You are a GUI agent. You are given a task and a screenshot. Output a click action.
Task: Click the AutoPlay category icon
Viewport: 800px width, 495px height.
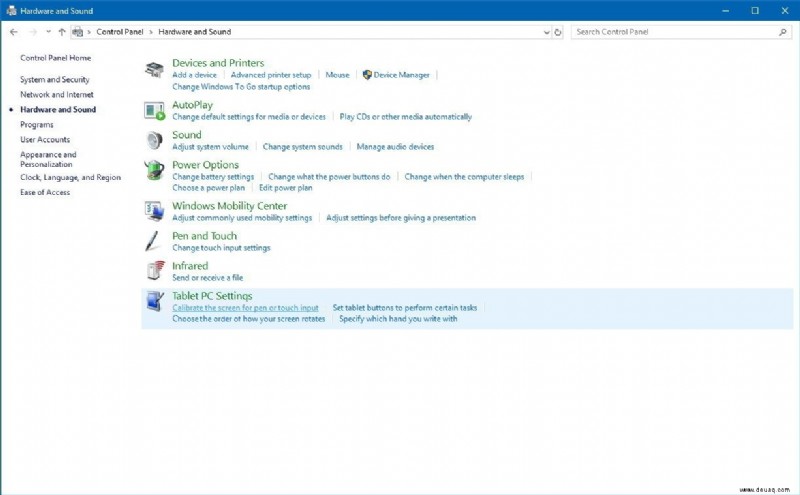(x=154, y=111)
